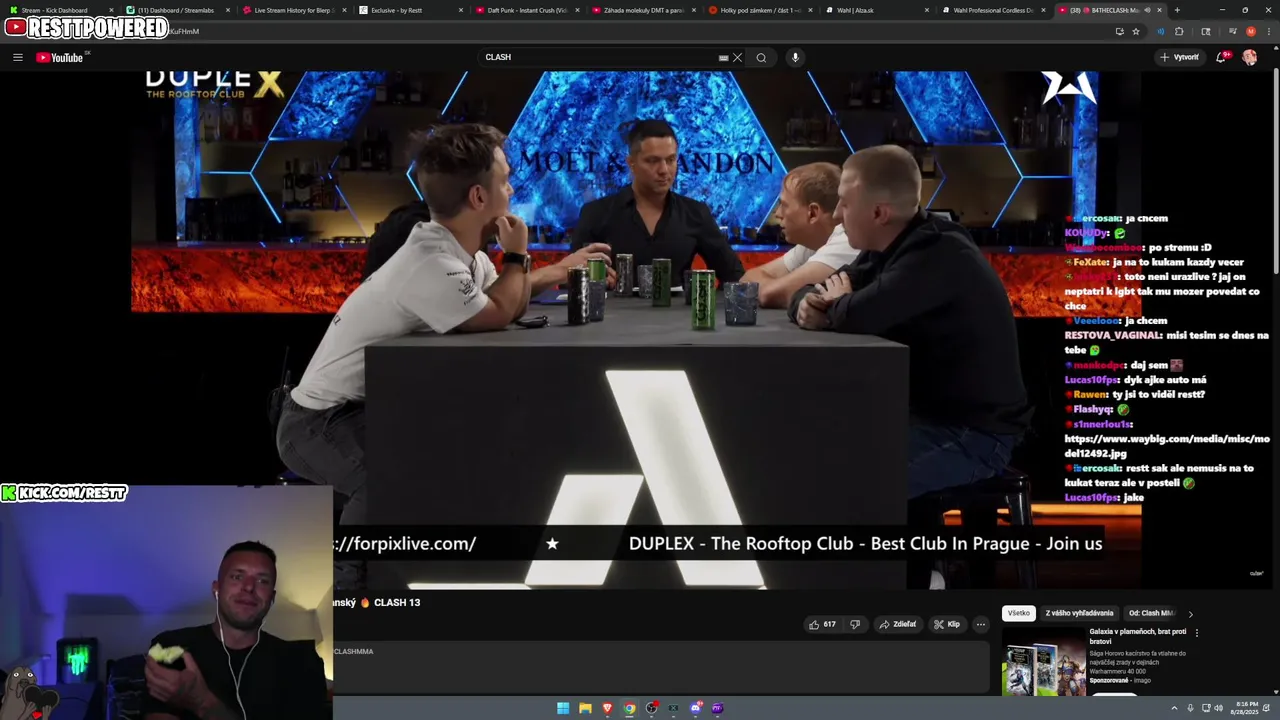Go to the YouTube home logo
This screenshot has width=1280, height=720.
[62, 57]
